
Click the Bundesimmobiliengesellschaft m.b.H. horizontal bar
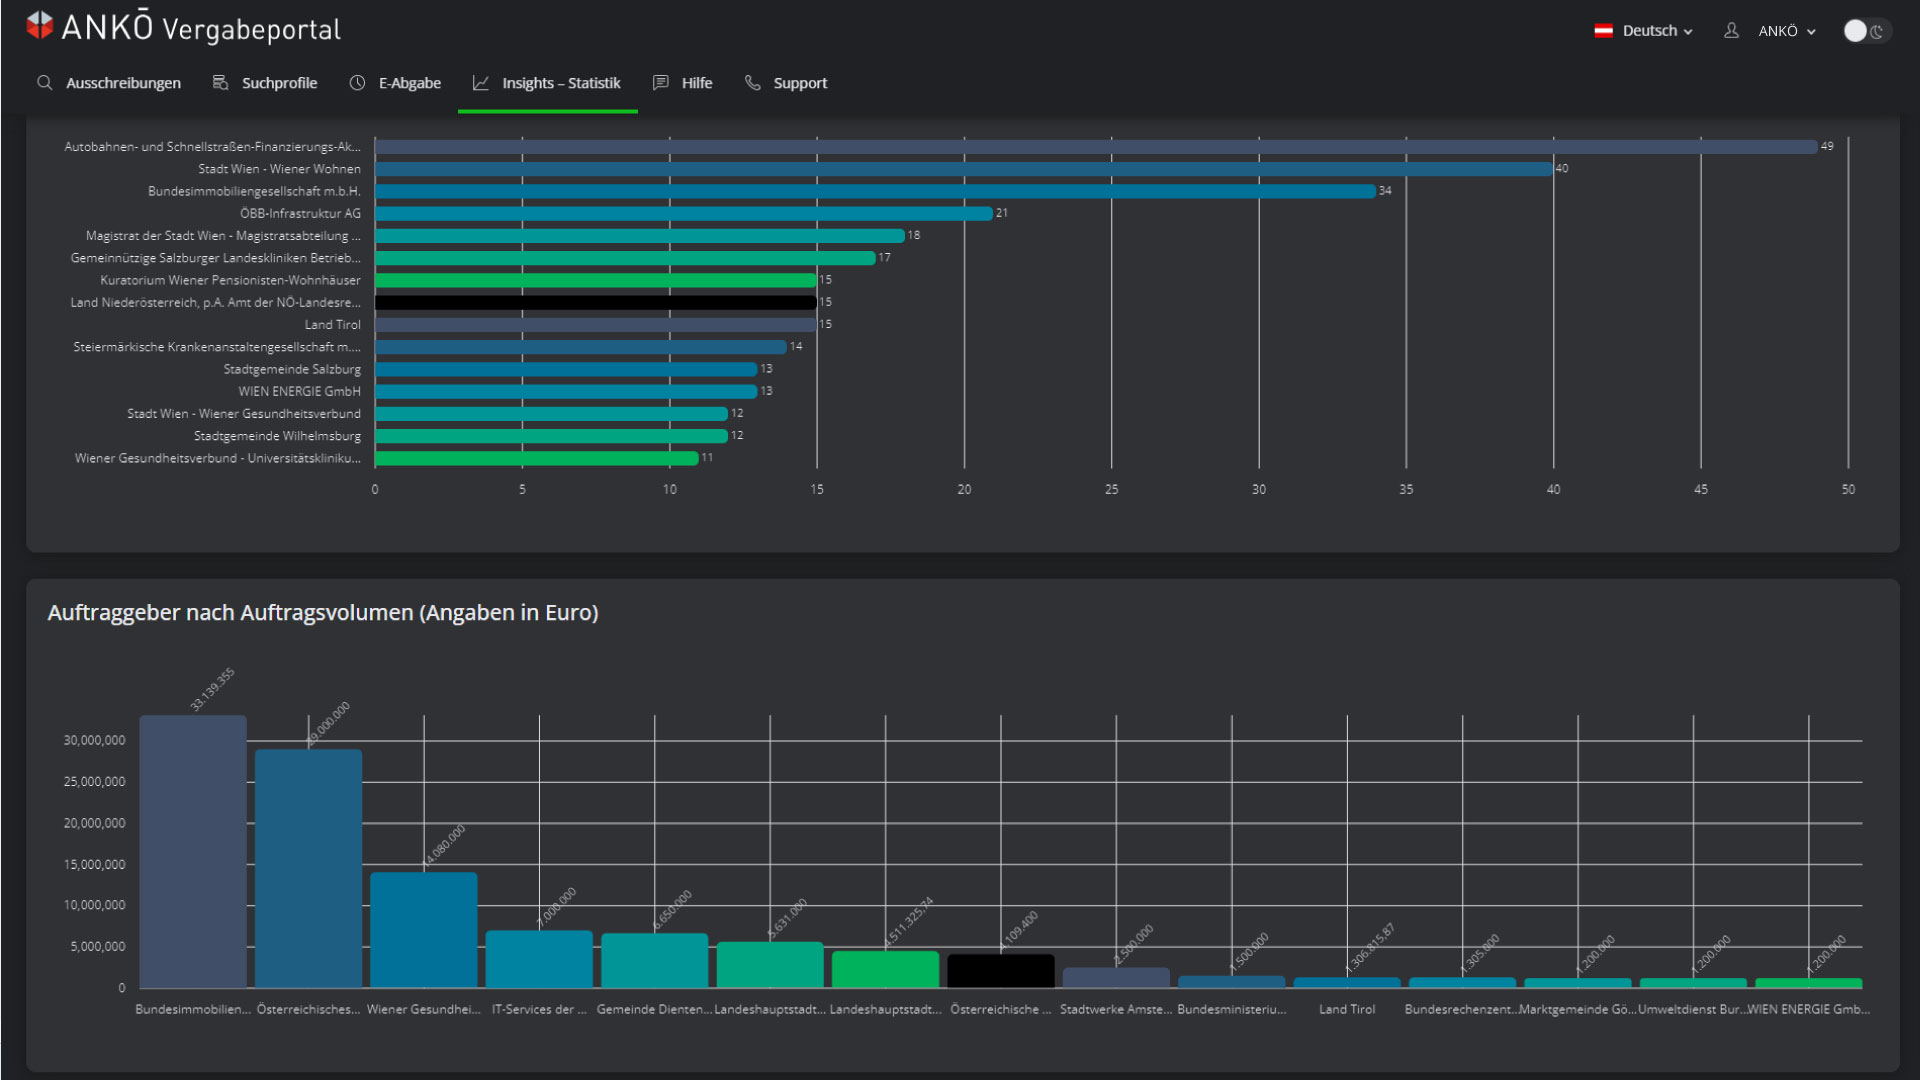click(875, 191)
